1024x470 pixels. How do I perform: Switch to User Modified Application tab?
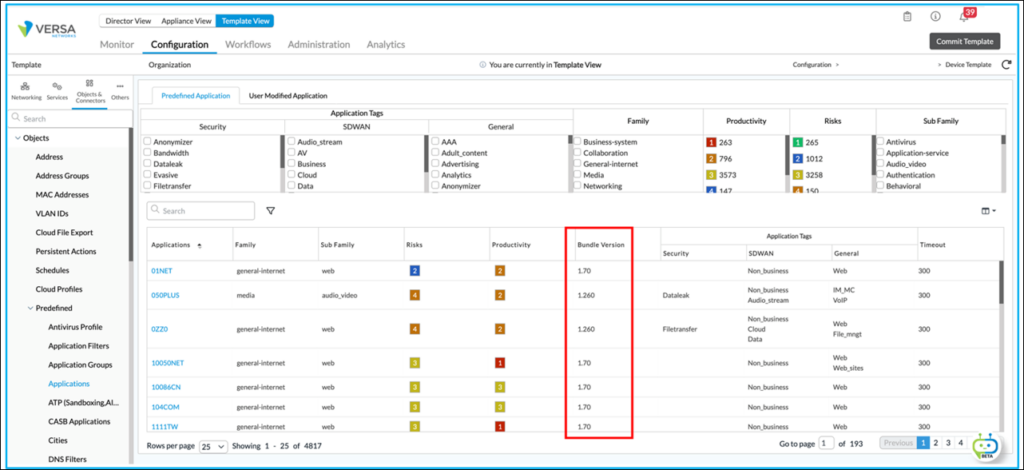(x=288, y=95)
